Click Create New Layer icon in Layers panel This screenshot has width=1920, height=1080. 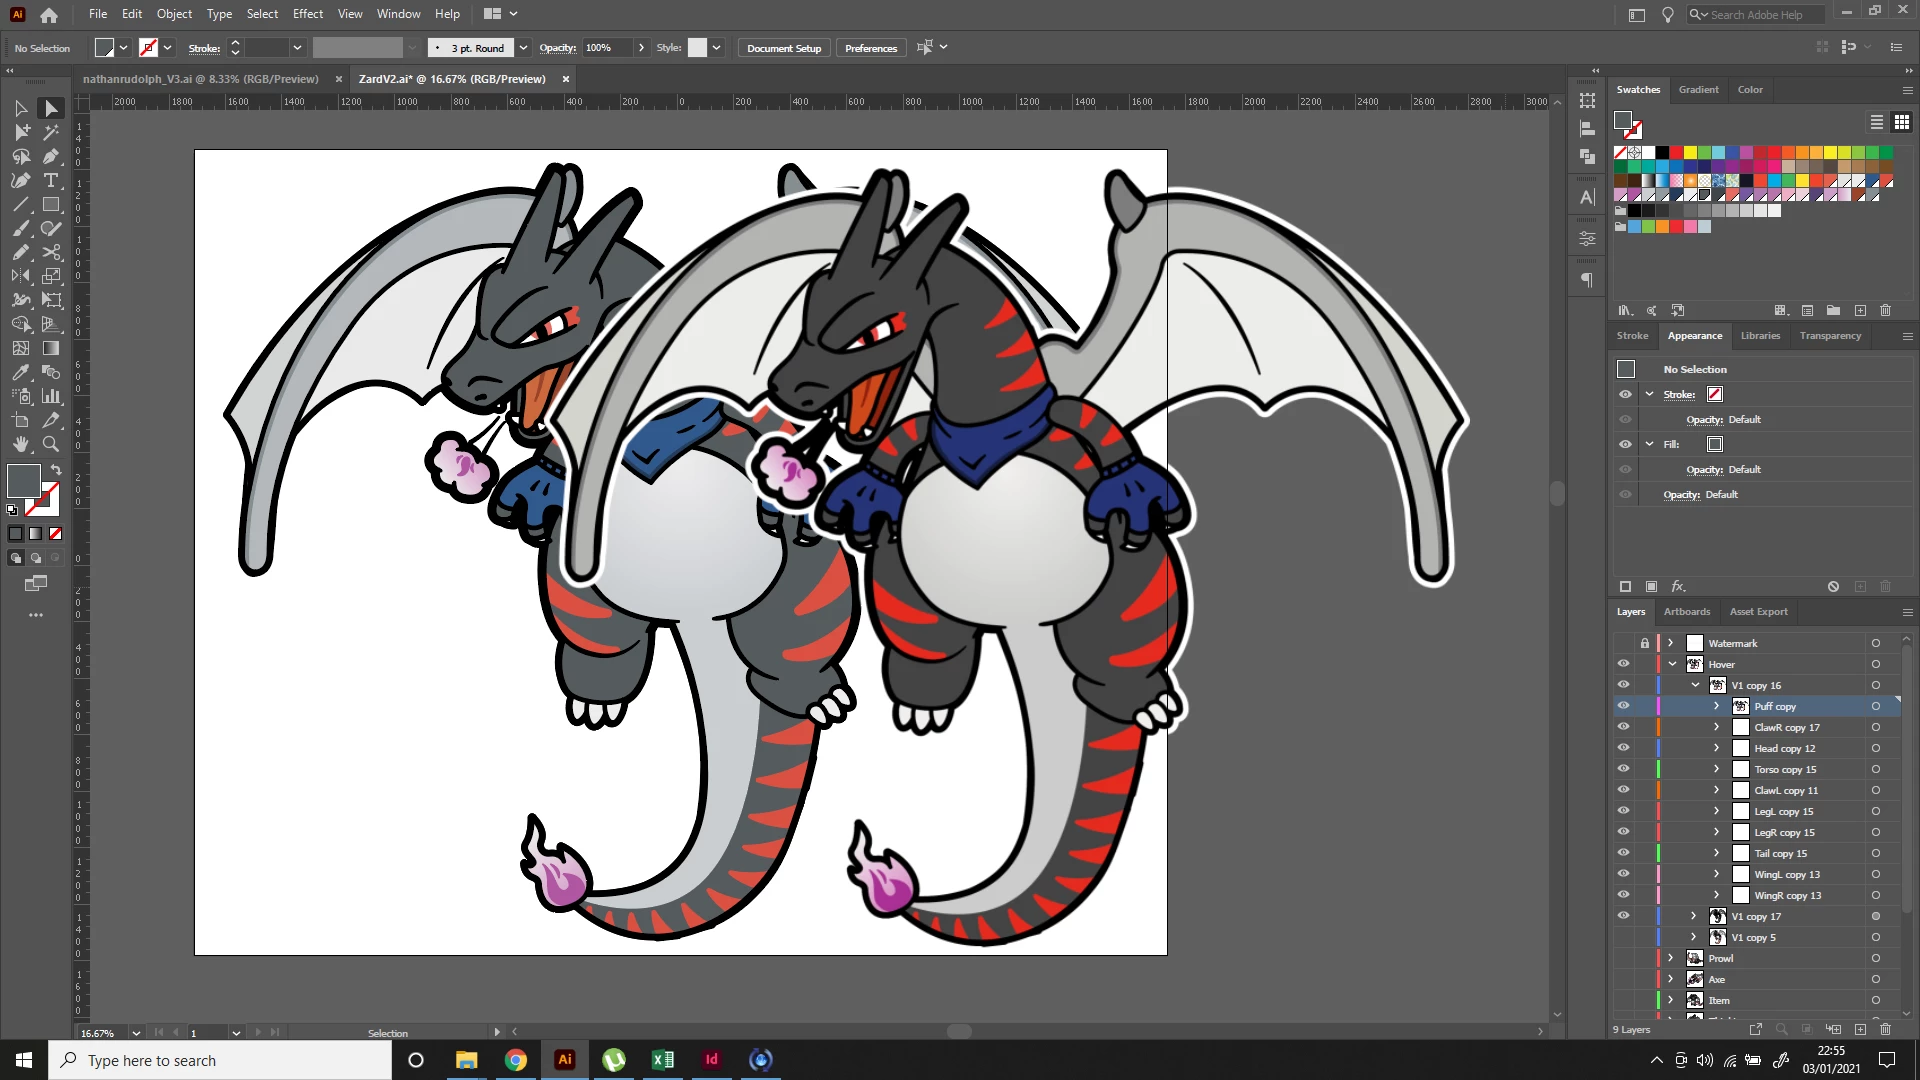[1860, 1029]
